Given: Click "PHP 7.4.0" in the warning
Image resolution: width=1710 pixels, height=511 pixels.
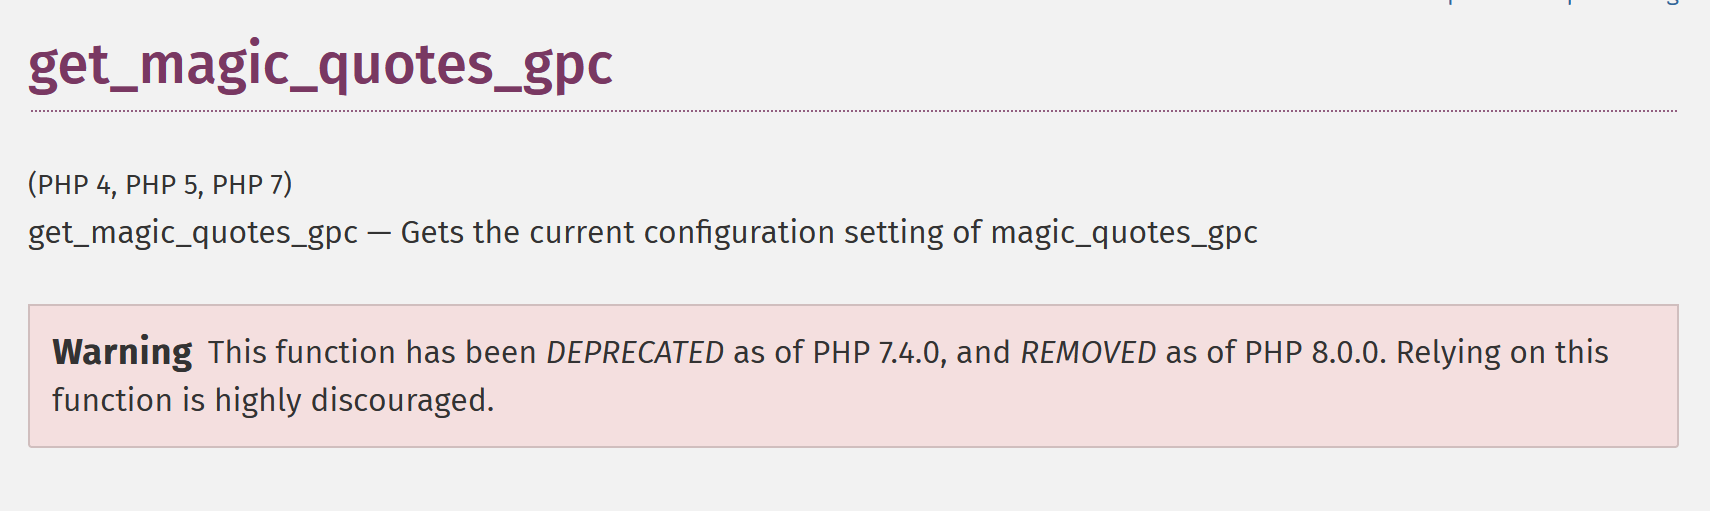Looking at the screenshot, I should 876,352.
